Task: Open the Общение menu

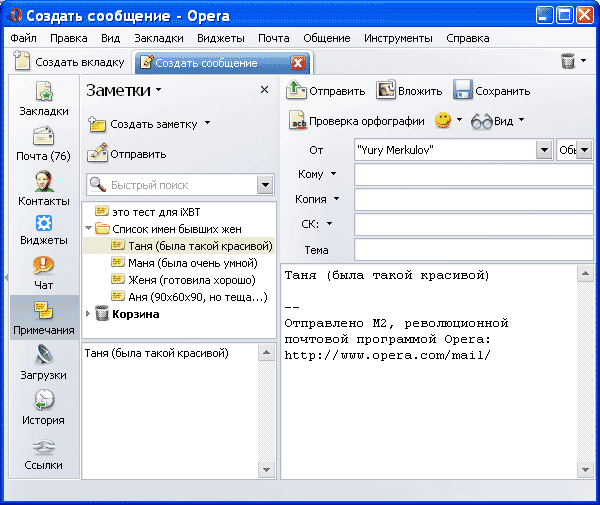Action: 327,38
